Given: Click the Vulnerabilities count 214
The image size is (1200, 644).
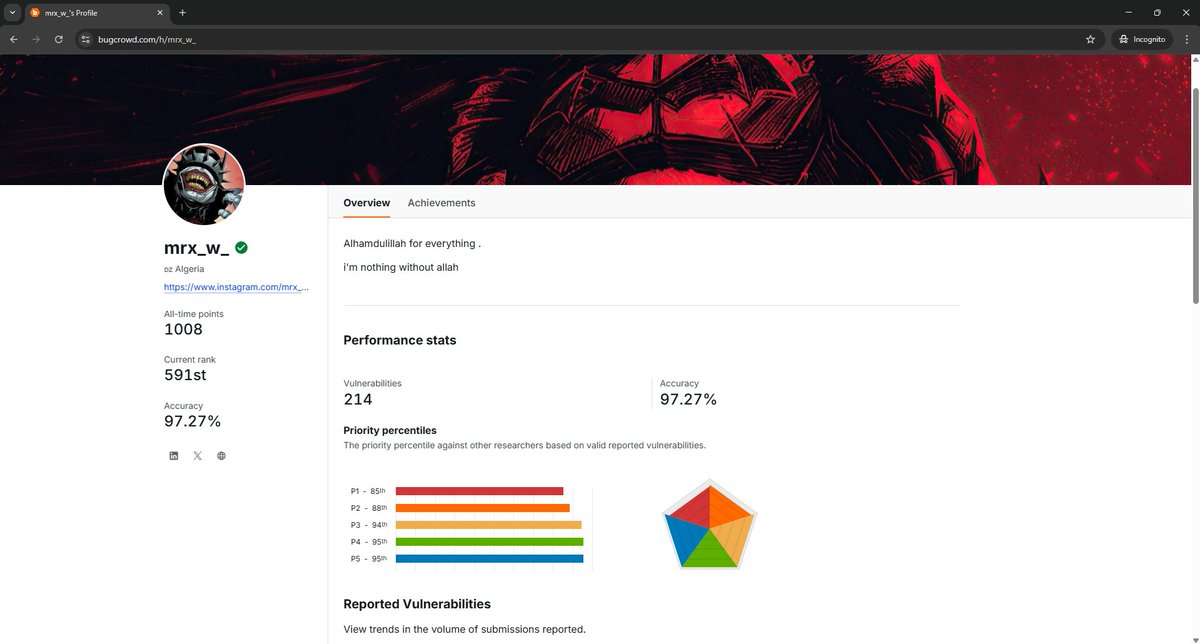Looking at the screenshot, I should click(358, 399).
